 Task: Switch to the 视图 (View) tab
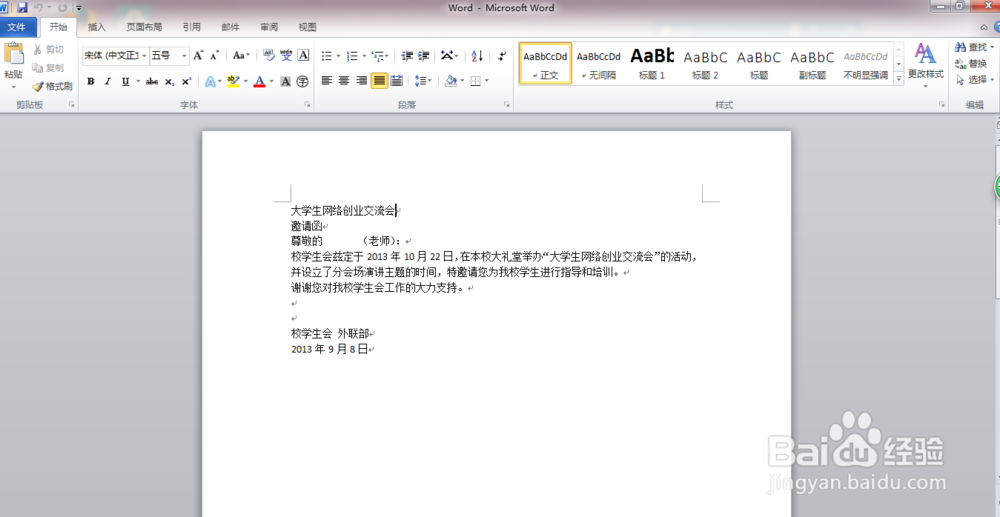click(307, 27)
